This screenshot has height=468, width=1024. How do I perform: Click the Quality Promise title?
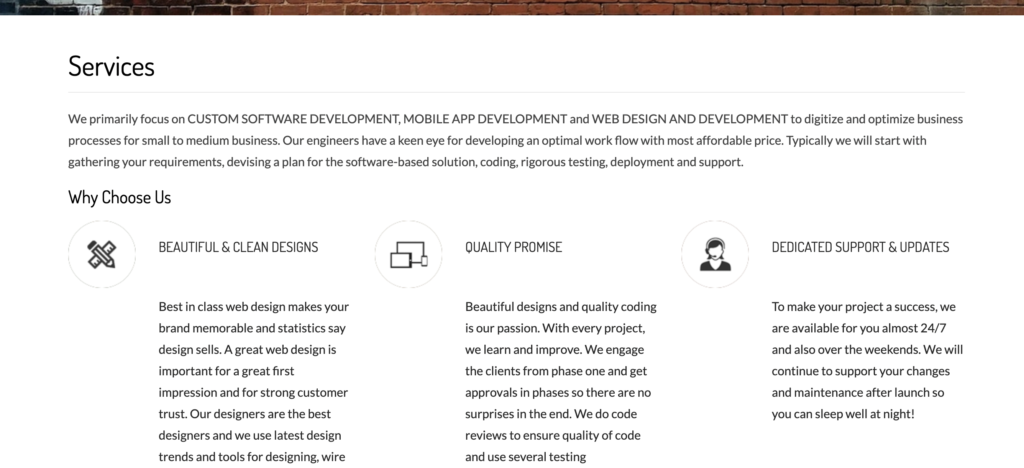[513, 247]
